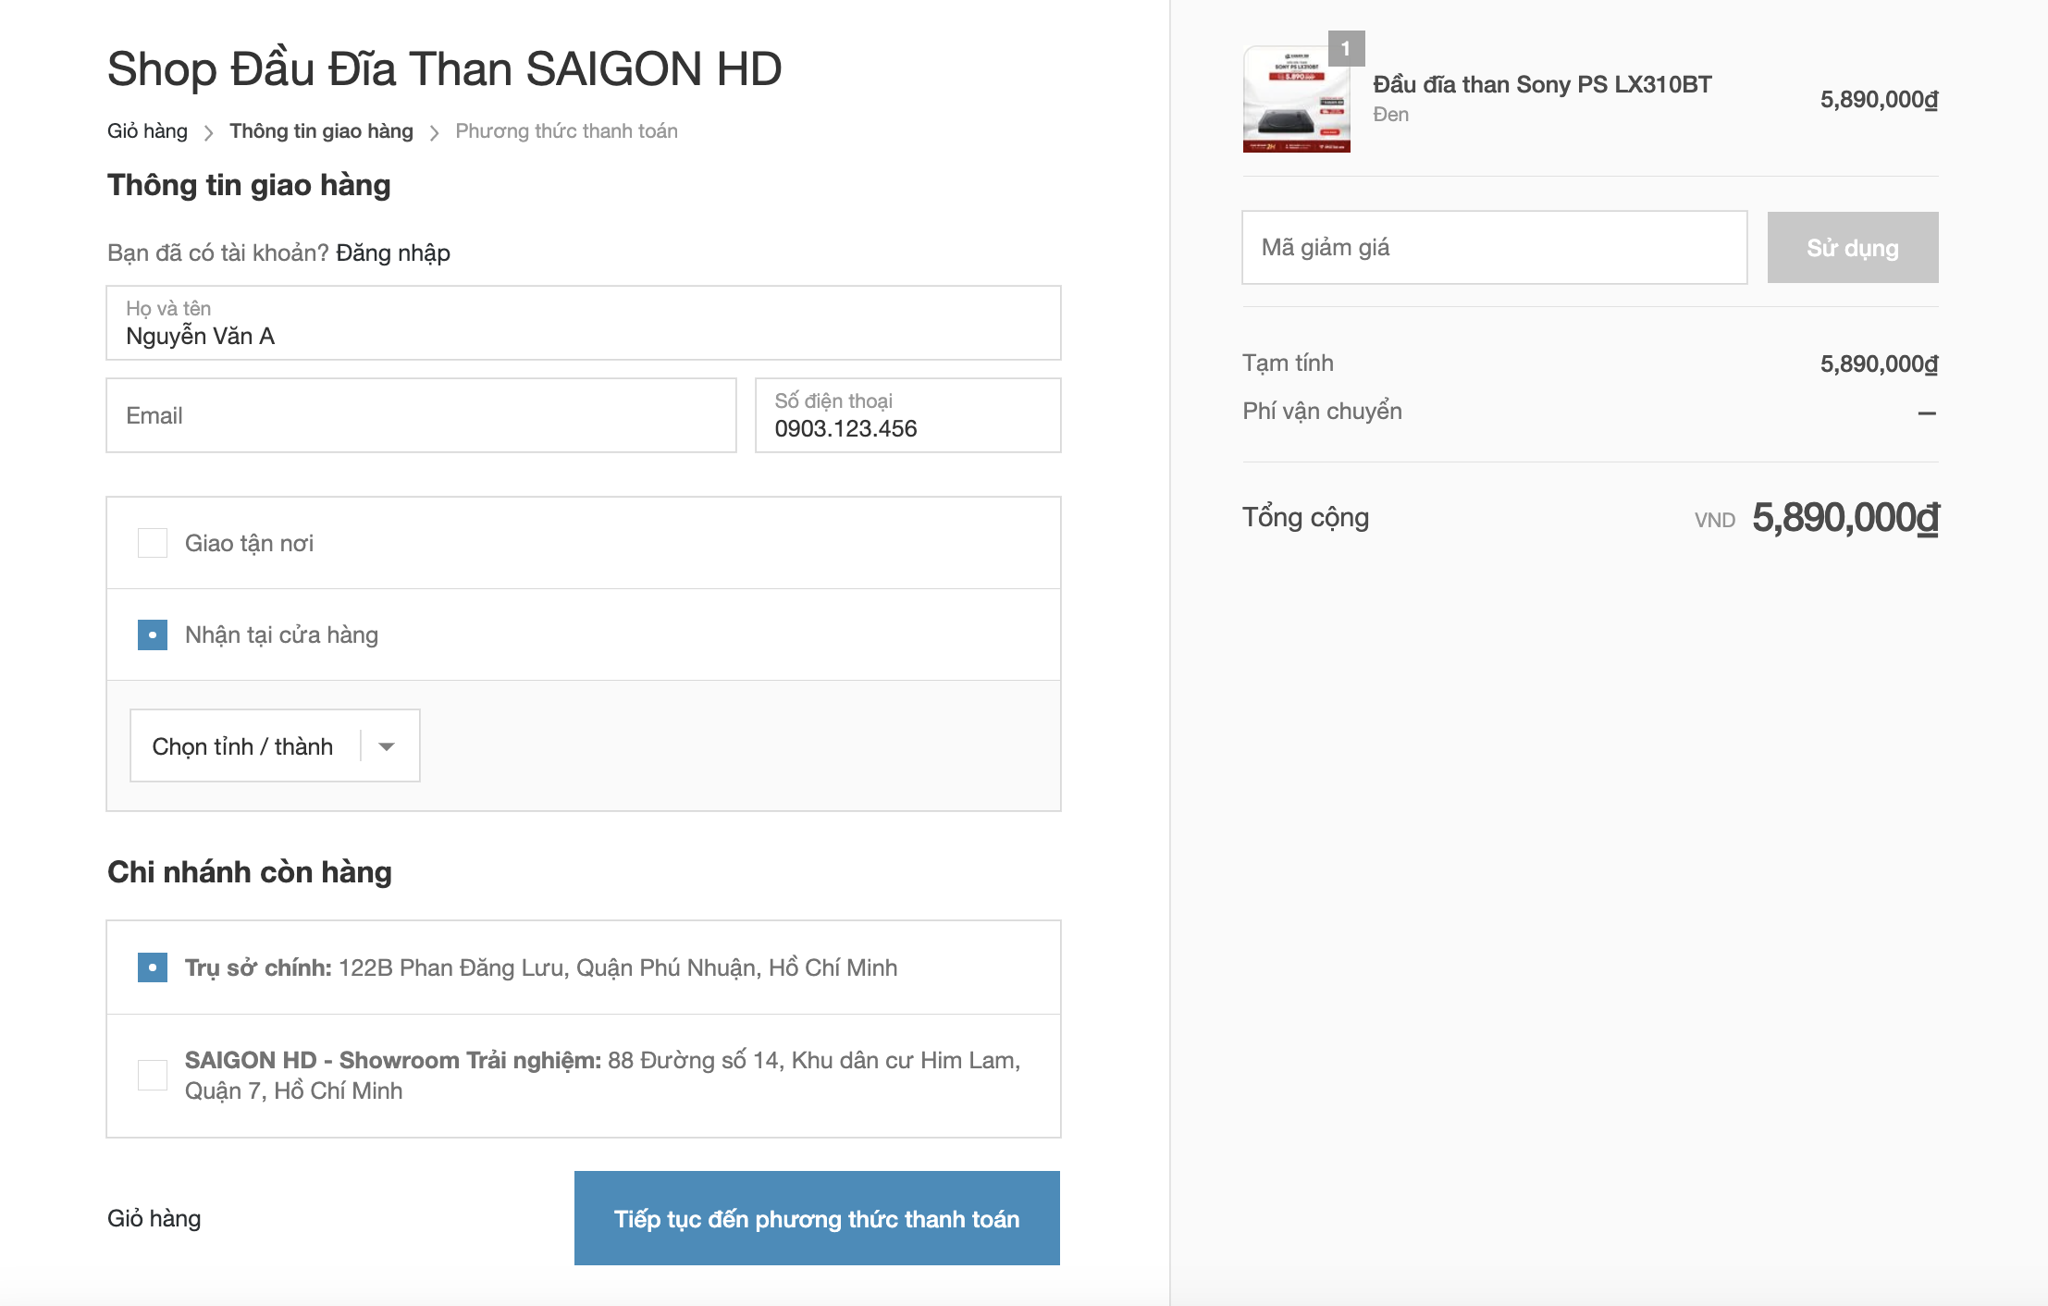Click the Email input field
Image resolution: width=2048 pixels, height=1306 pixels.
pos(421,415)
